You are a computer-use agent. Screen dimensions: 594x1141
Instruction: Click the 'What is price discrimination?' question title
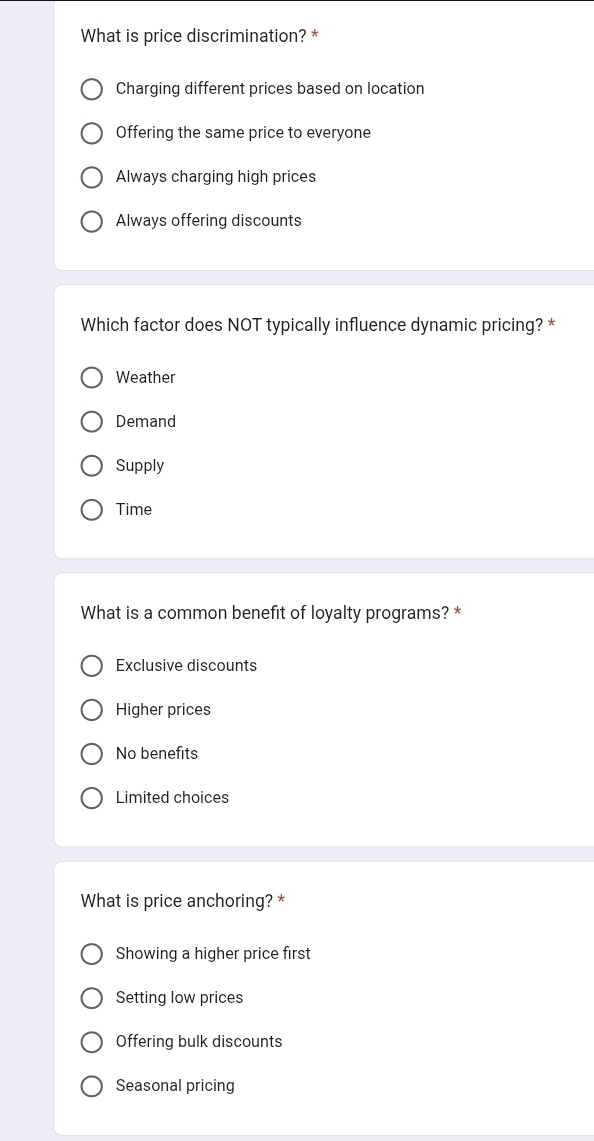coord(194,36)
